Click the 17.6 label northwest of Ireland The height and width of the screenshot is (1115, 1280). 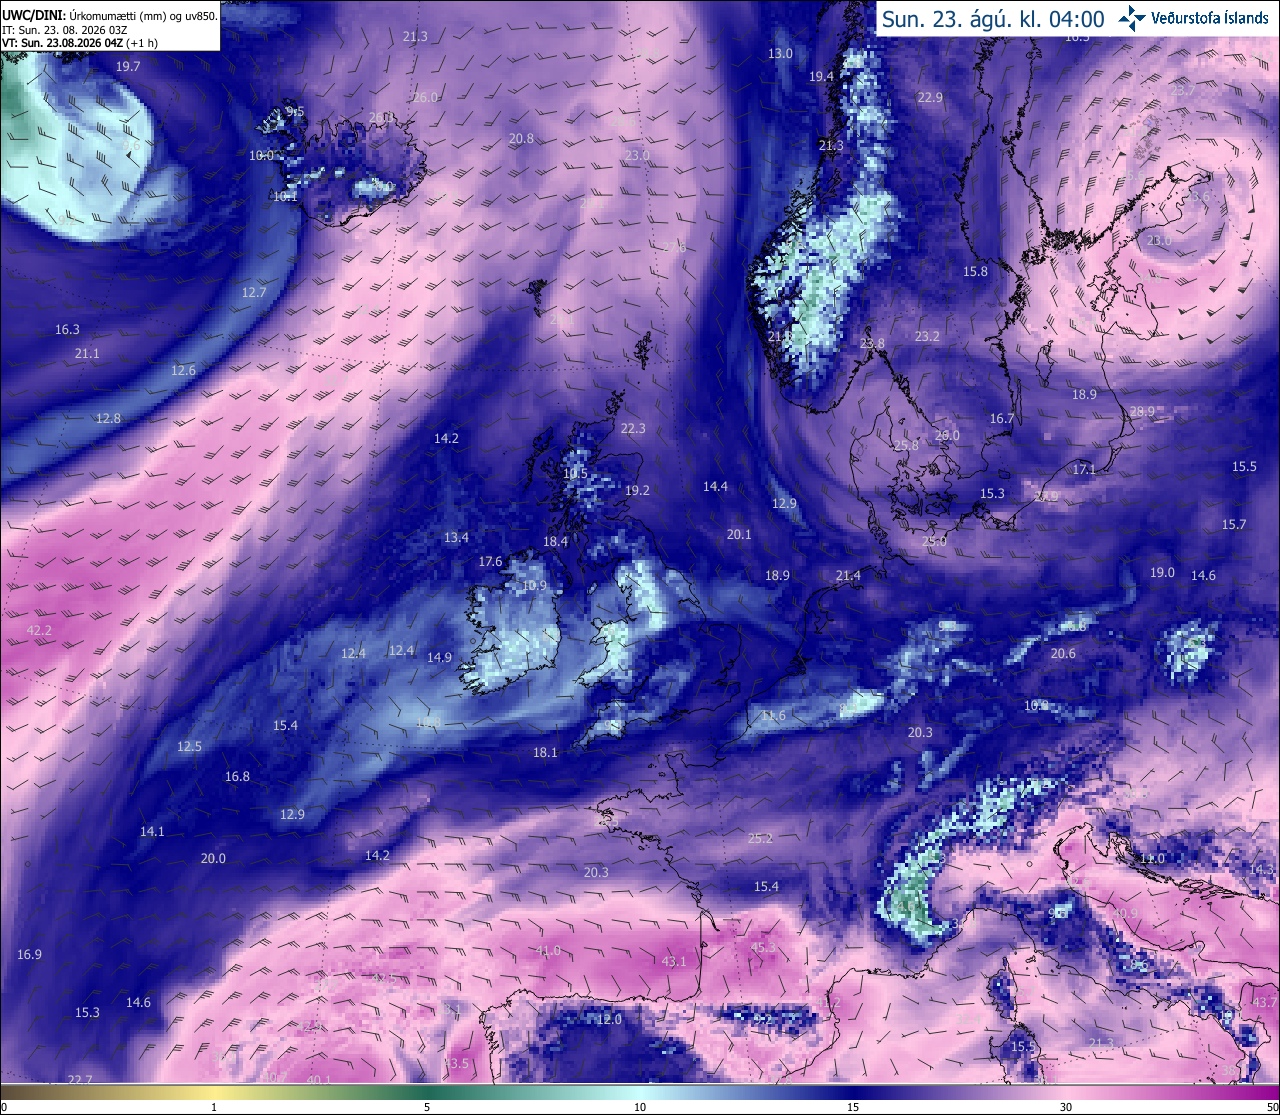[x=490, y=561]
